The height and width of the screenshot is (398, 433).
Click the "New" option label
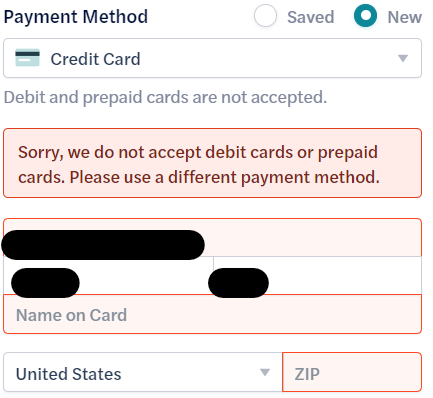tap(405, 17)
